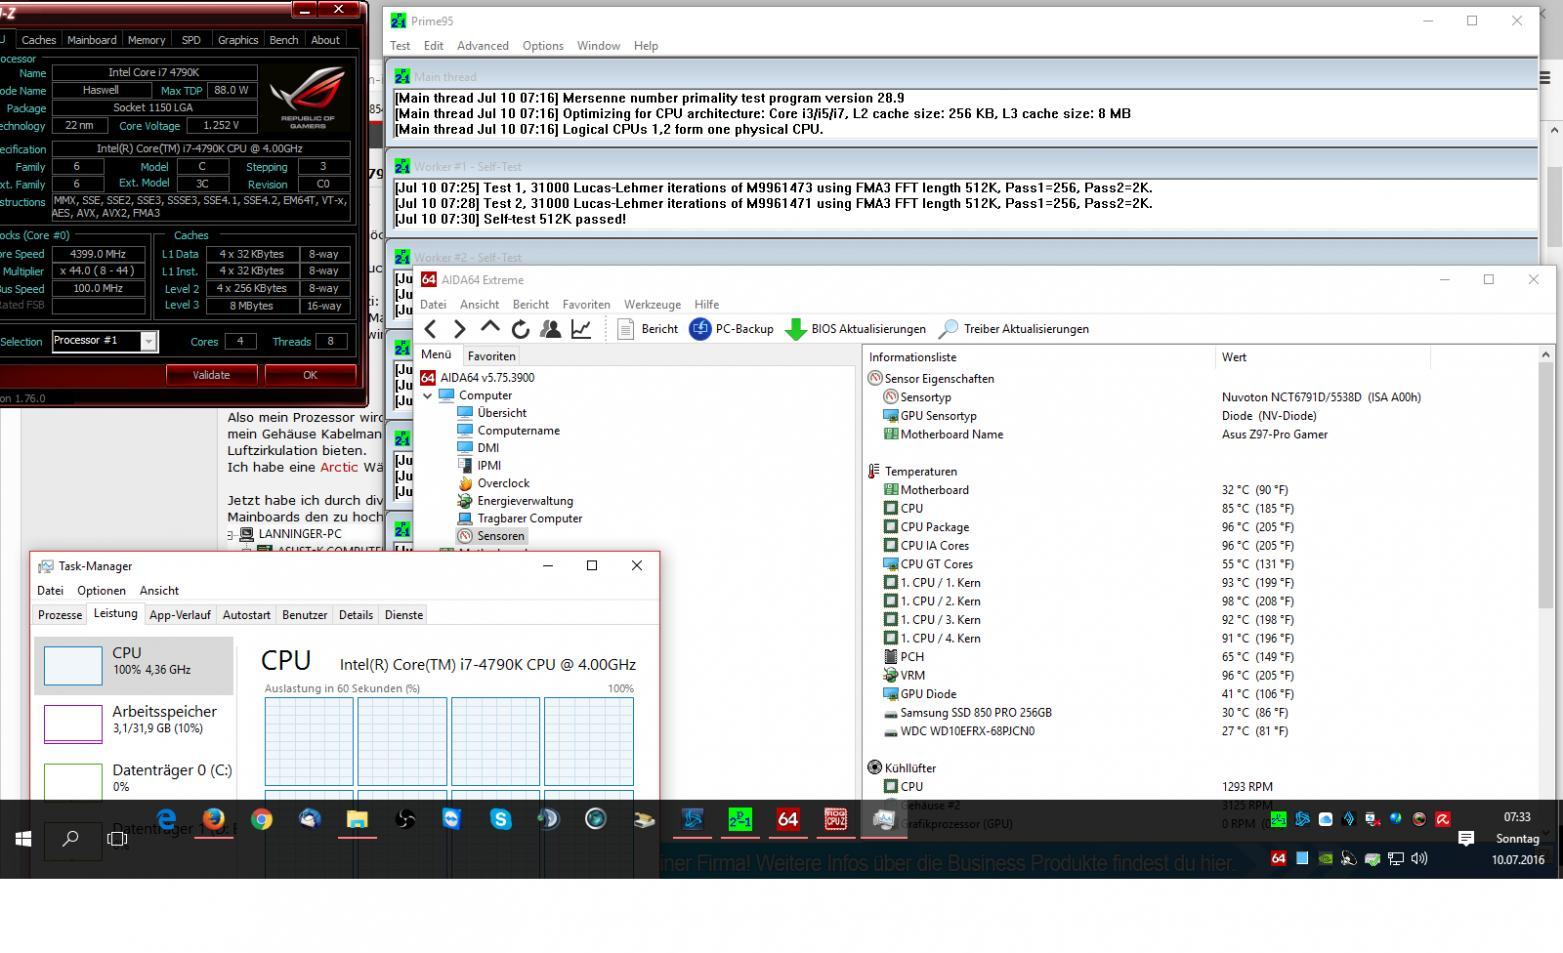Image resolution: width=1563 pixels, height=953 pixels.
Task: Open Window menu in Prime95
Action: click(598, 46)
